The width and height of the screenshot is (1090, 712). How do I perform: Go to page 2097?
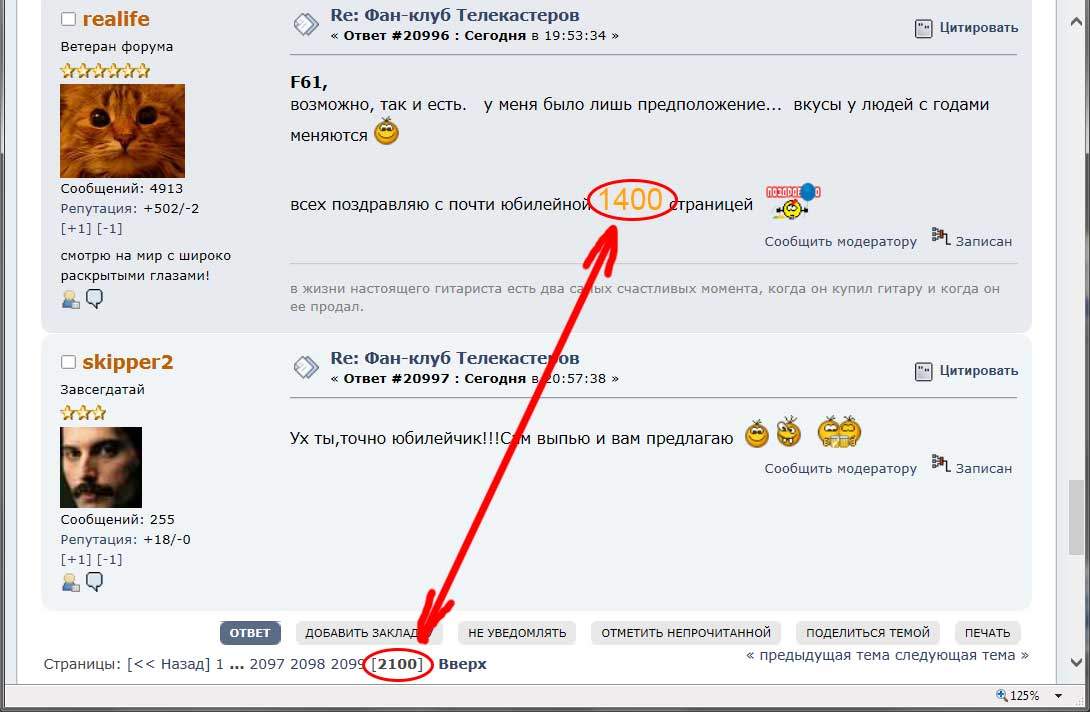pyautogui.click(x=267, y=664)
